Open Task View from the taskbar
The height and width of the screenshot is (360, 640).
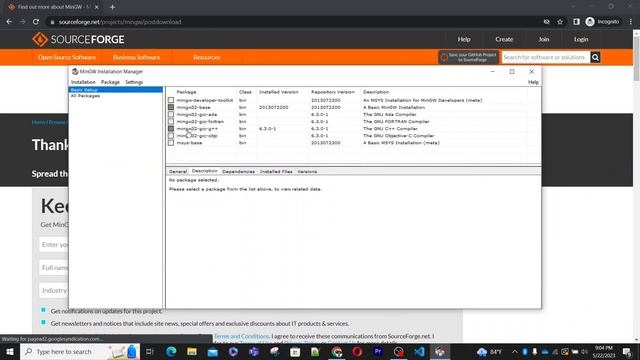coord(150,351)
